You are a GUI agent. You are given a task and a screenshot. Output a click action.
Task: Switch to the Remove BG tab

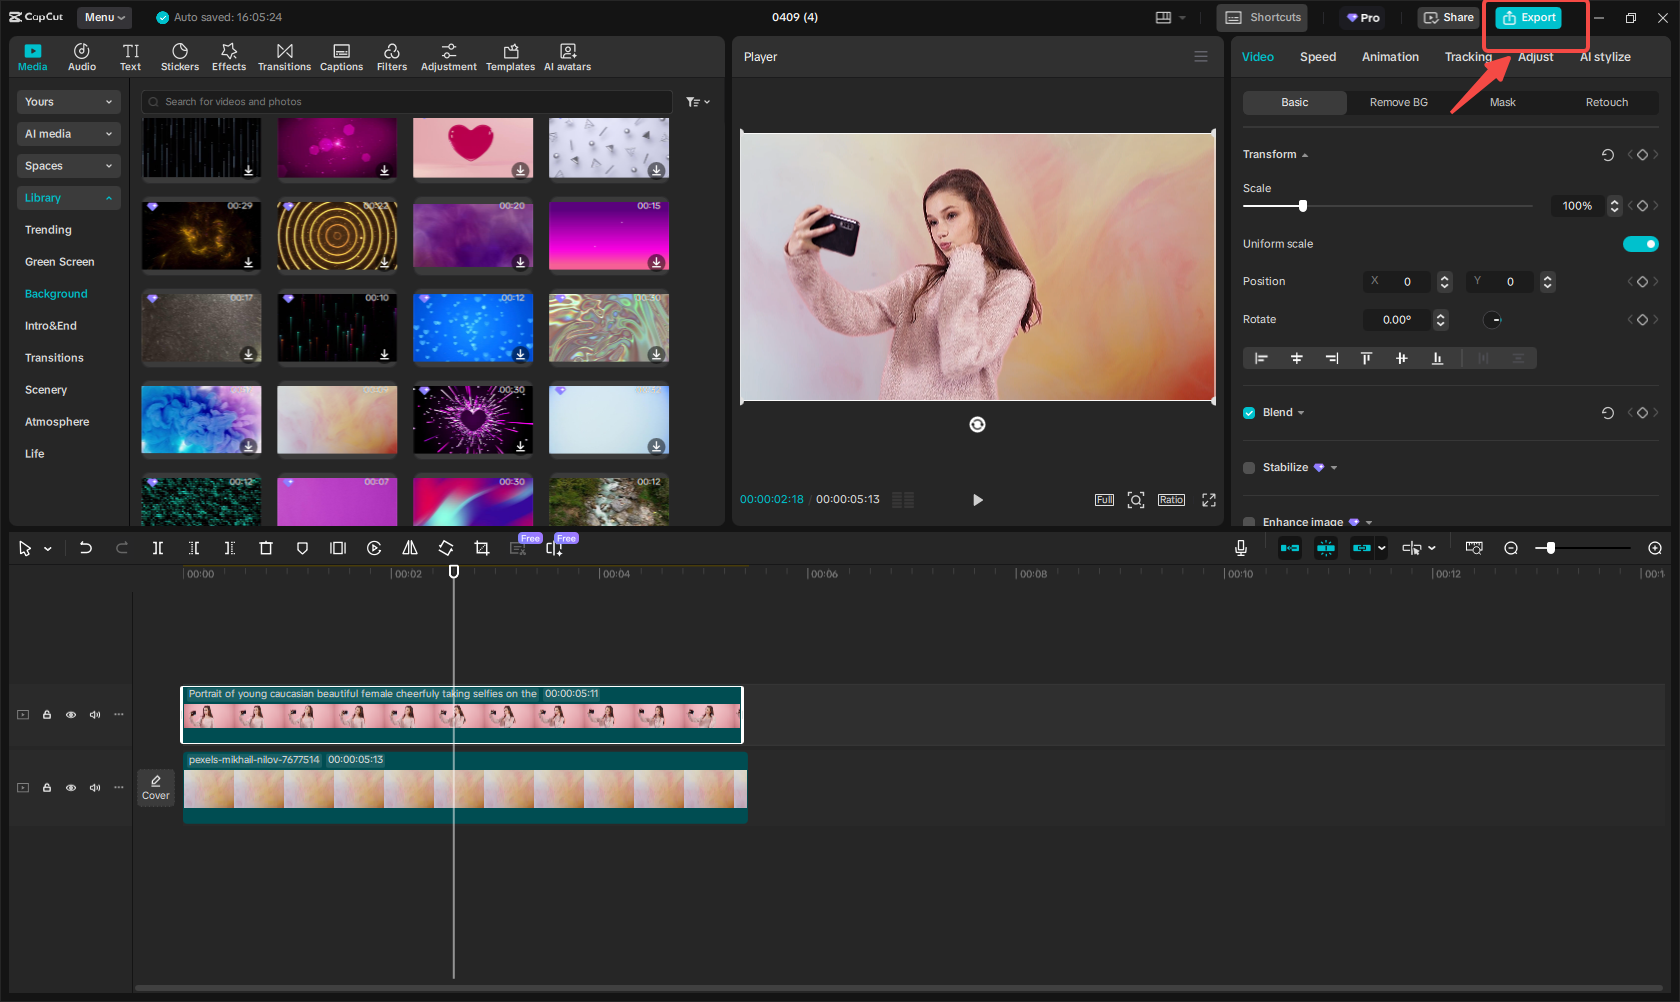click(x=1397, y=102)
